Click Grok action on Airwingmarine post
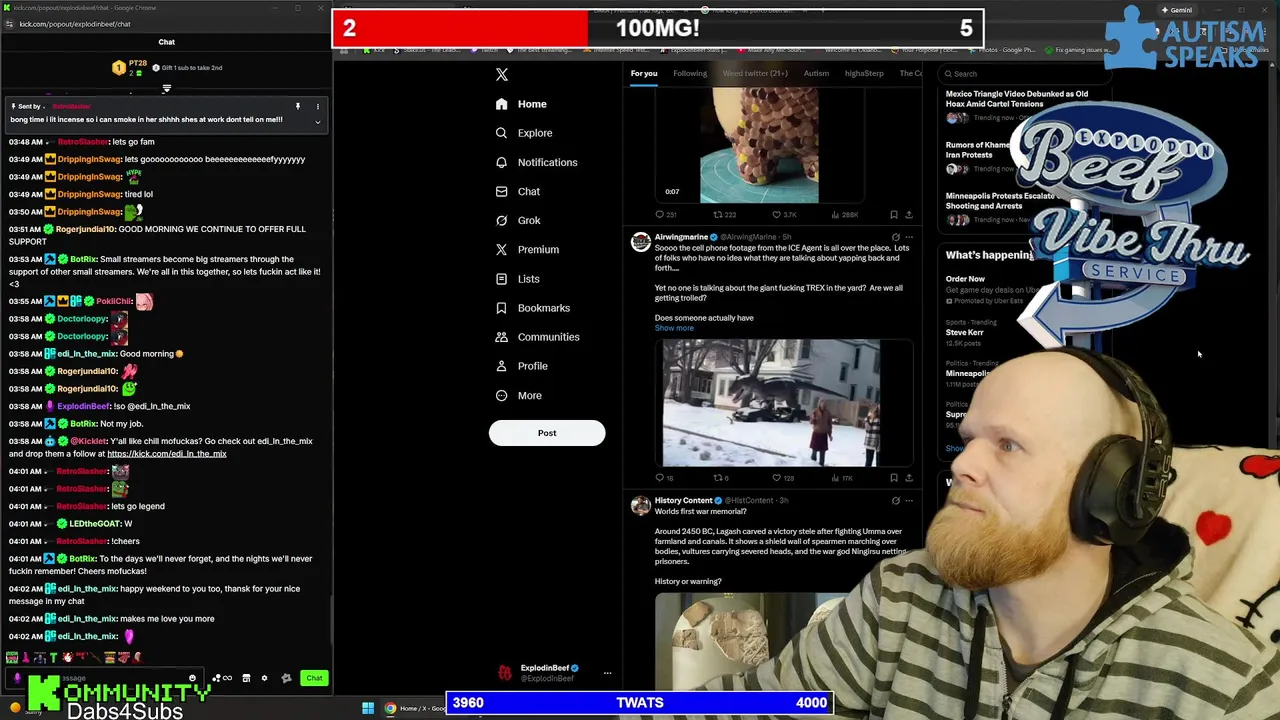Image resolution: width=1280 pixels, height=720 pixels. coord(895,237)
